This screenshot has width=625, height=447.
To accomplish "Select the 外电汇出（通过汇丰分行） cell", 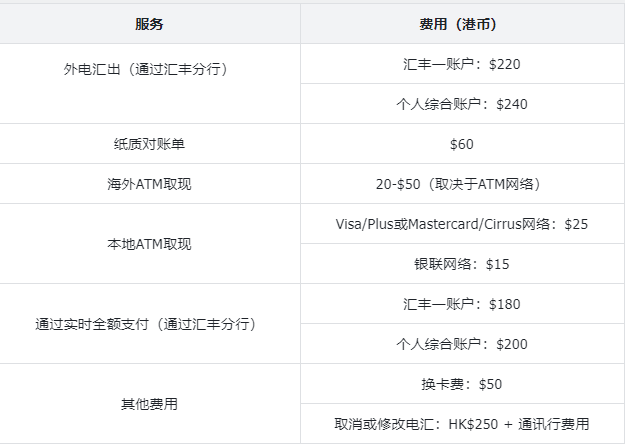I will pyautogui.click(x=149, y=83).
